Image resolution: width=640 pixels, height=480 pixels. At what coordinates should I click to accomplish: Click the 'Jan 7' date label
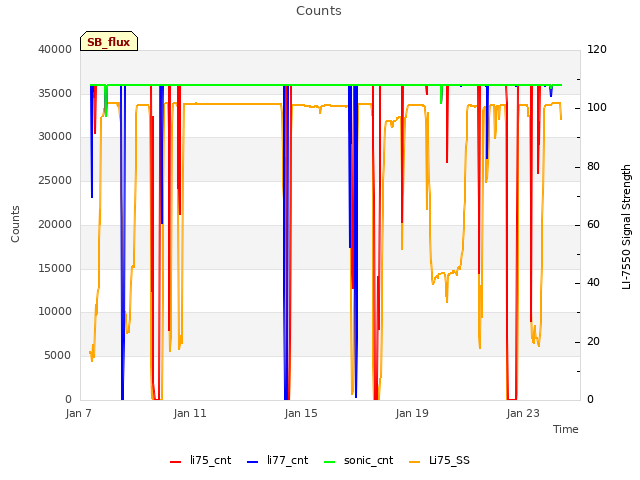click(78, 413)
